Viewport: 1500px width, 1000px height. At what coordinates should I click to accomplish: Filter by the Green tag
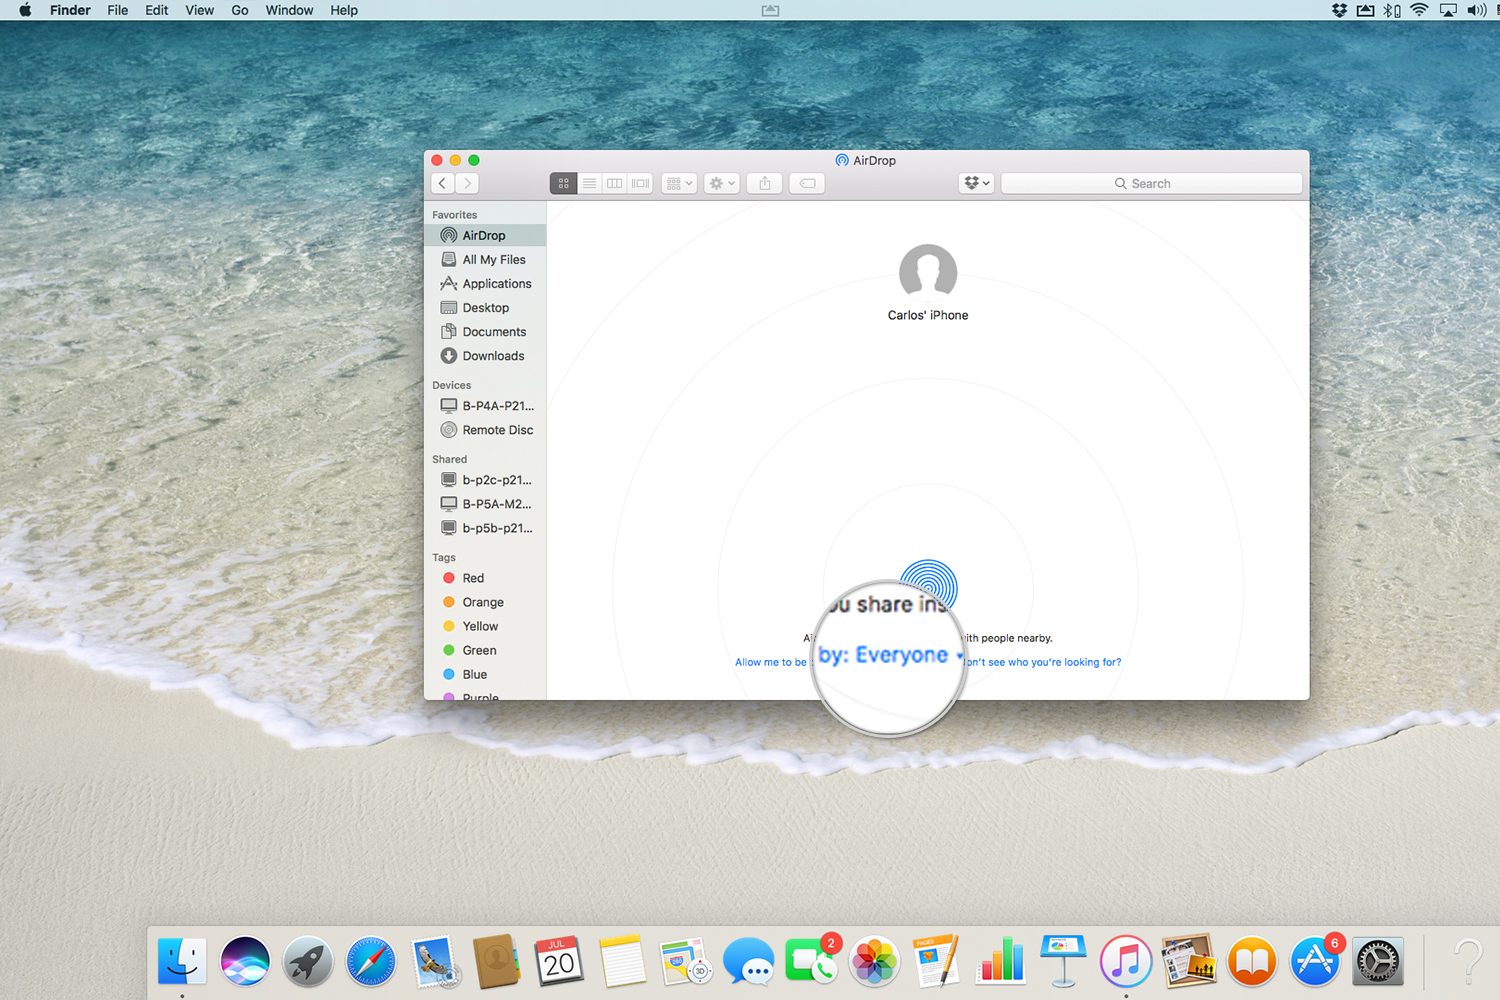[x=485, y=650]
